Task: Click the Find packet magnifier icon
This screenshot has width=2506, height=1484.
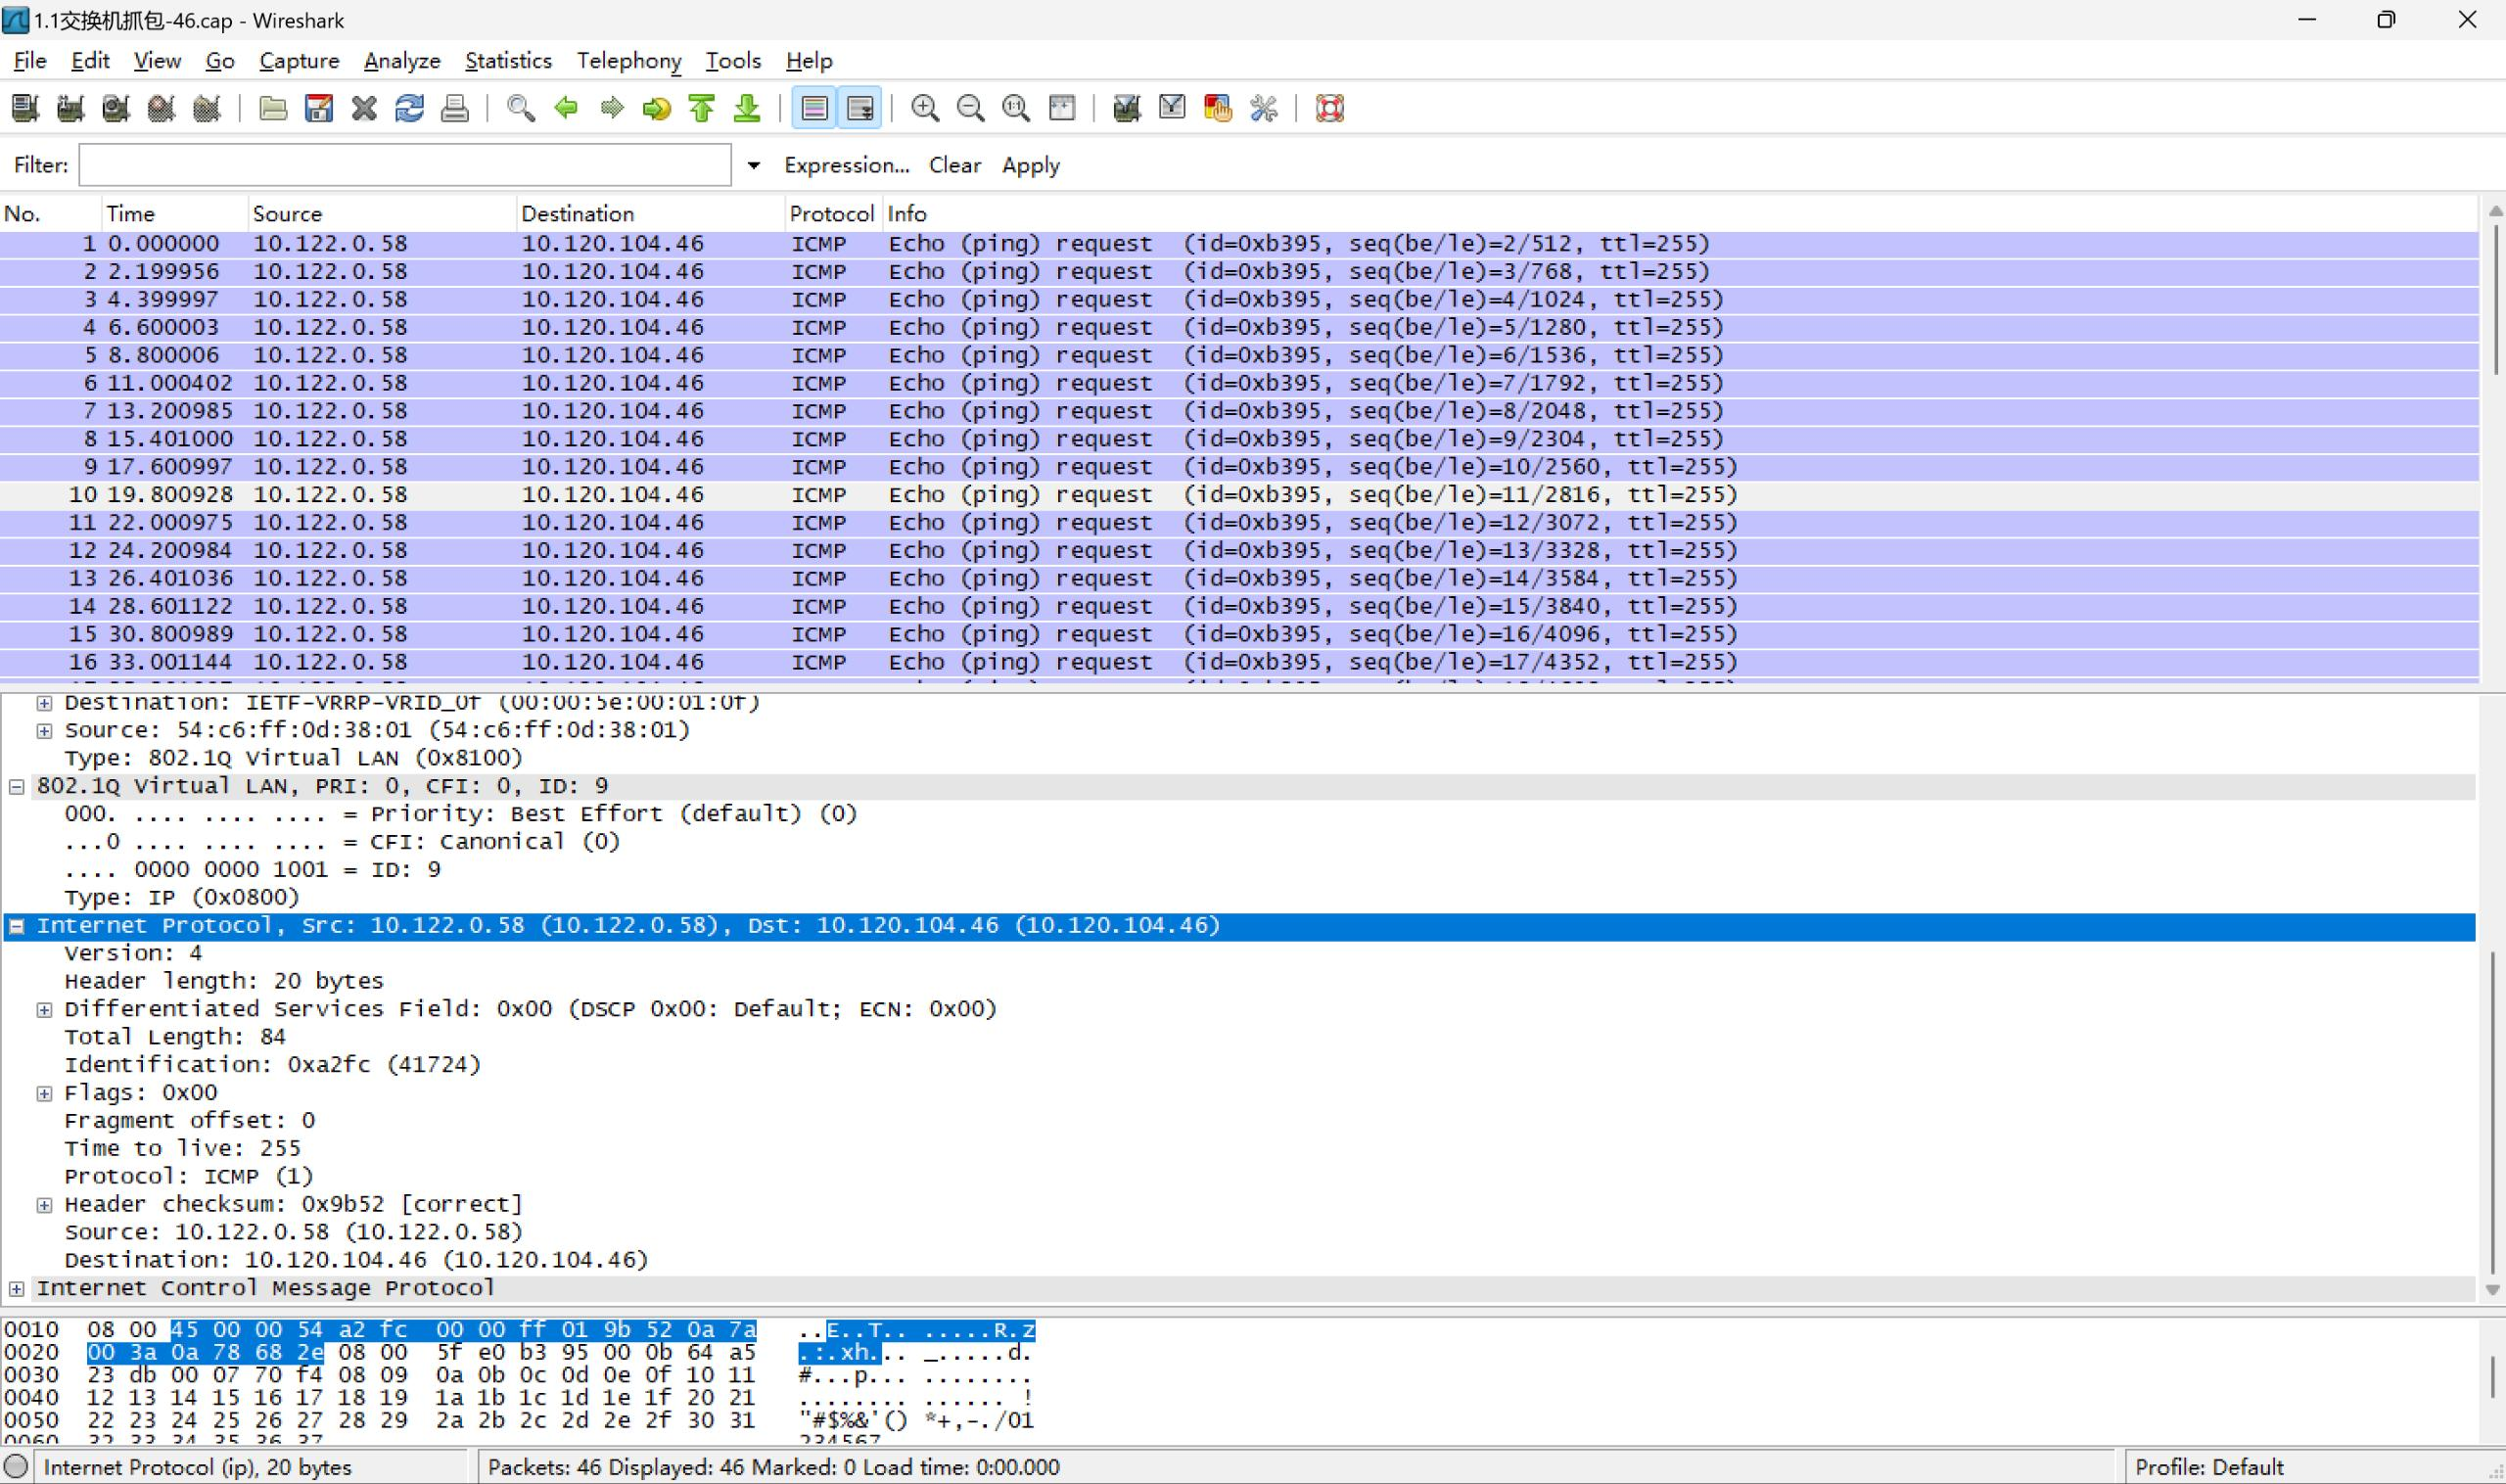Action: (520, 108)
